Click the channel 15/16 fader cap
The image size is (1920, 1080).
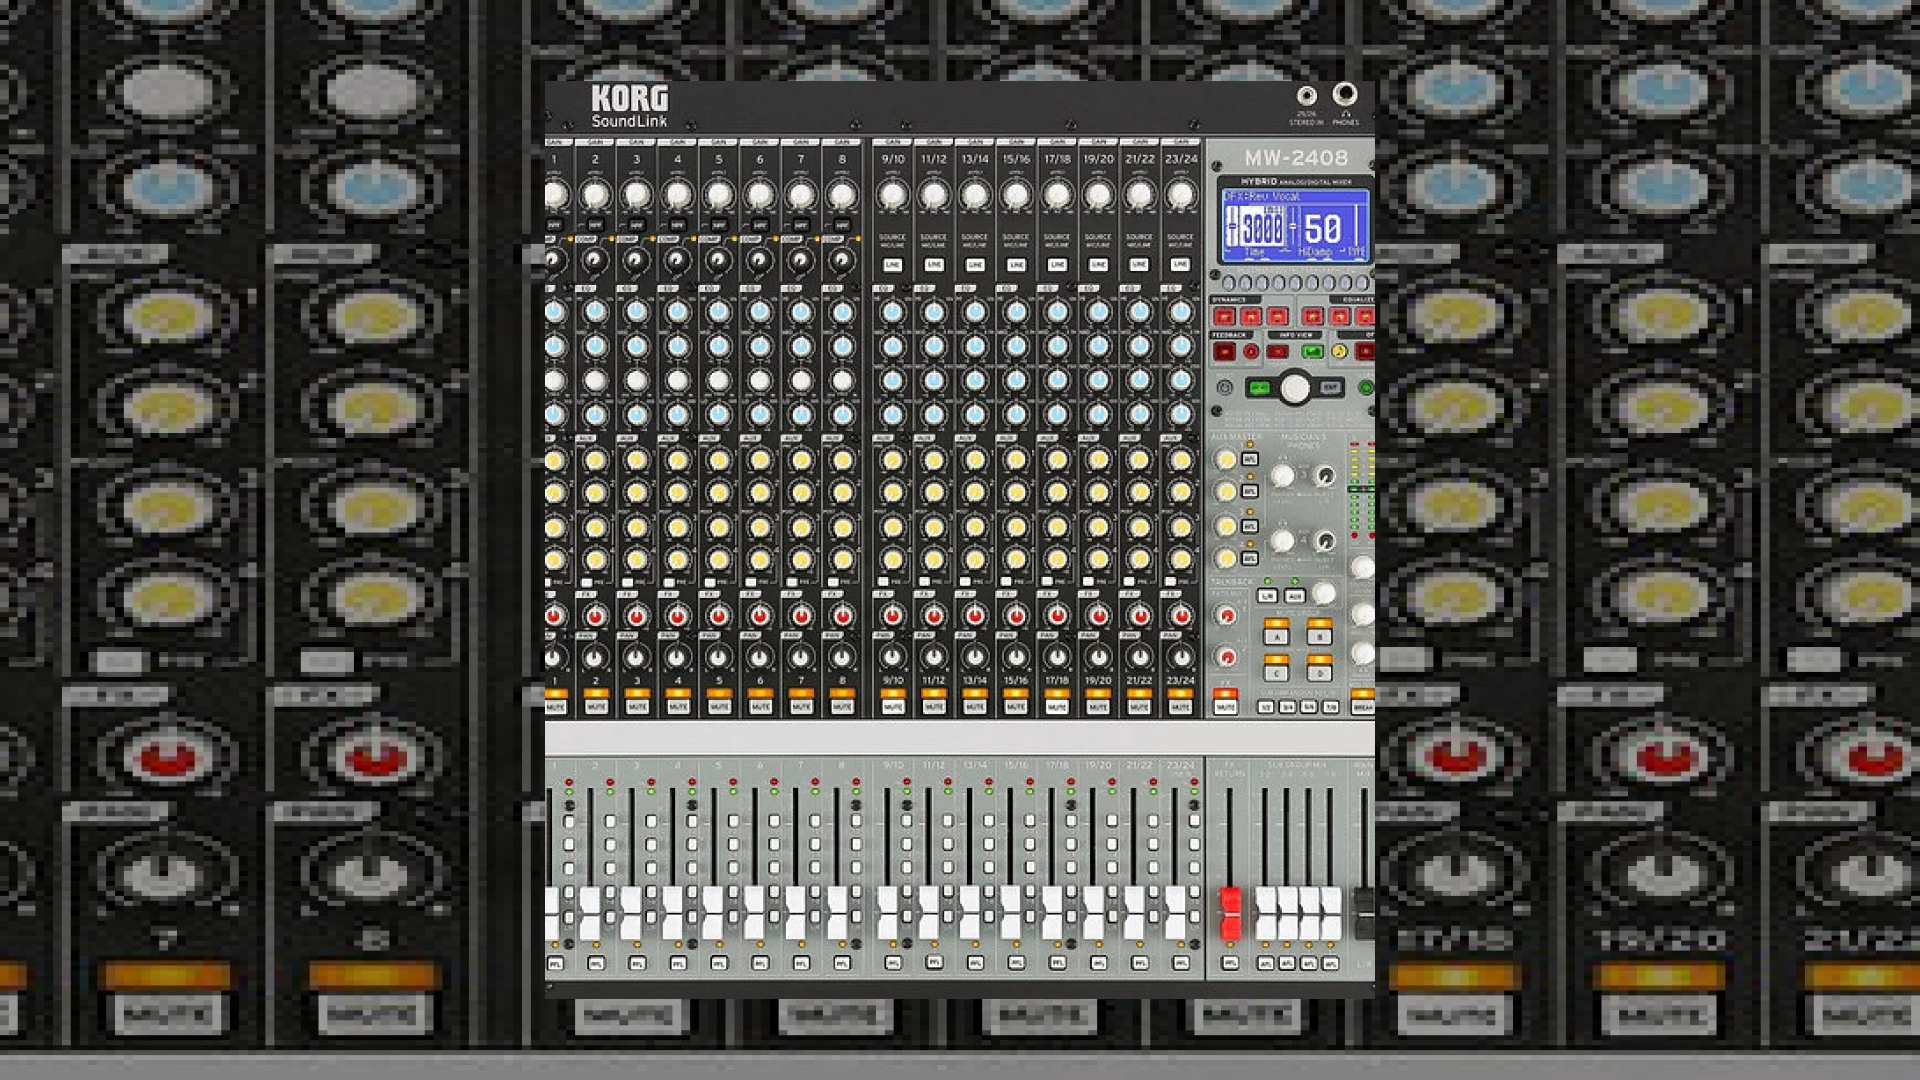pos(1010,913)
